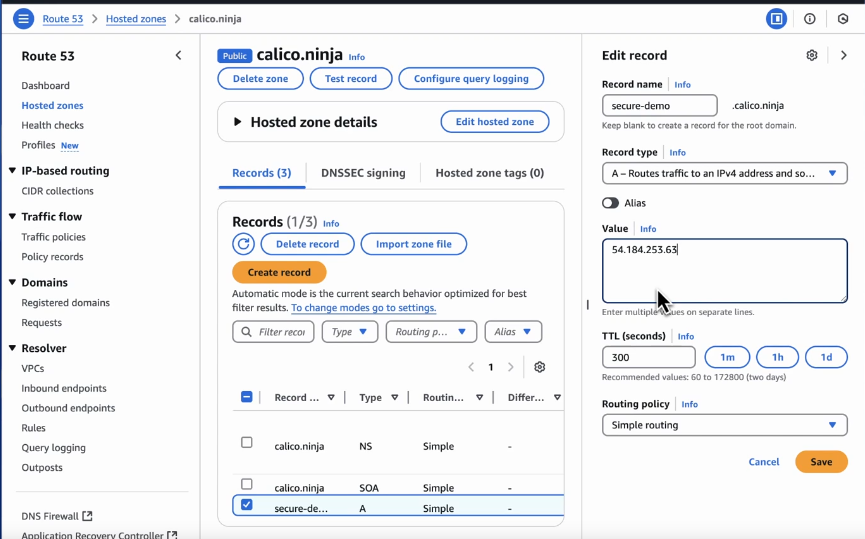Open the Routing policy dropdown
Image resolution: width=865 pixels, height=539 pixels.
pos(724,425)
